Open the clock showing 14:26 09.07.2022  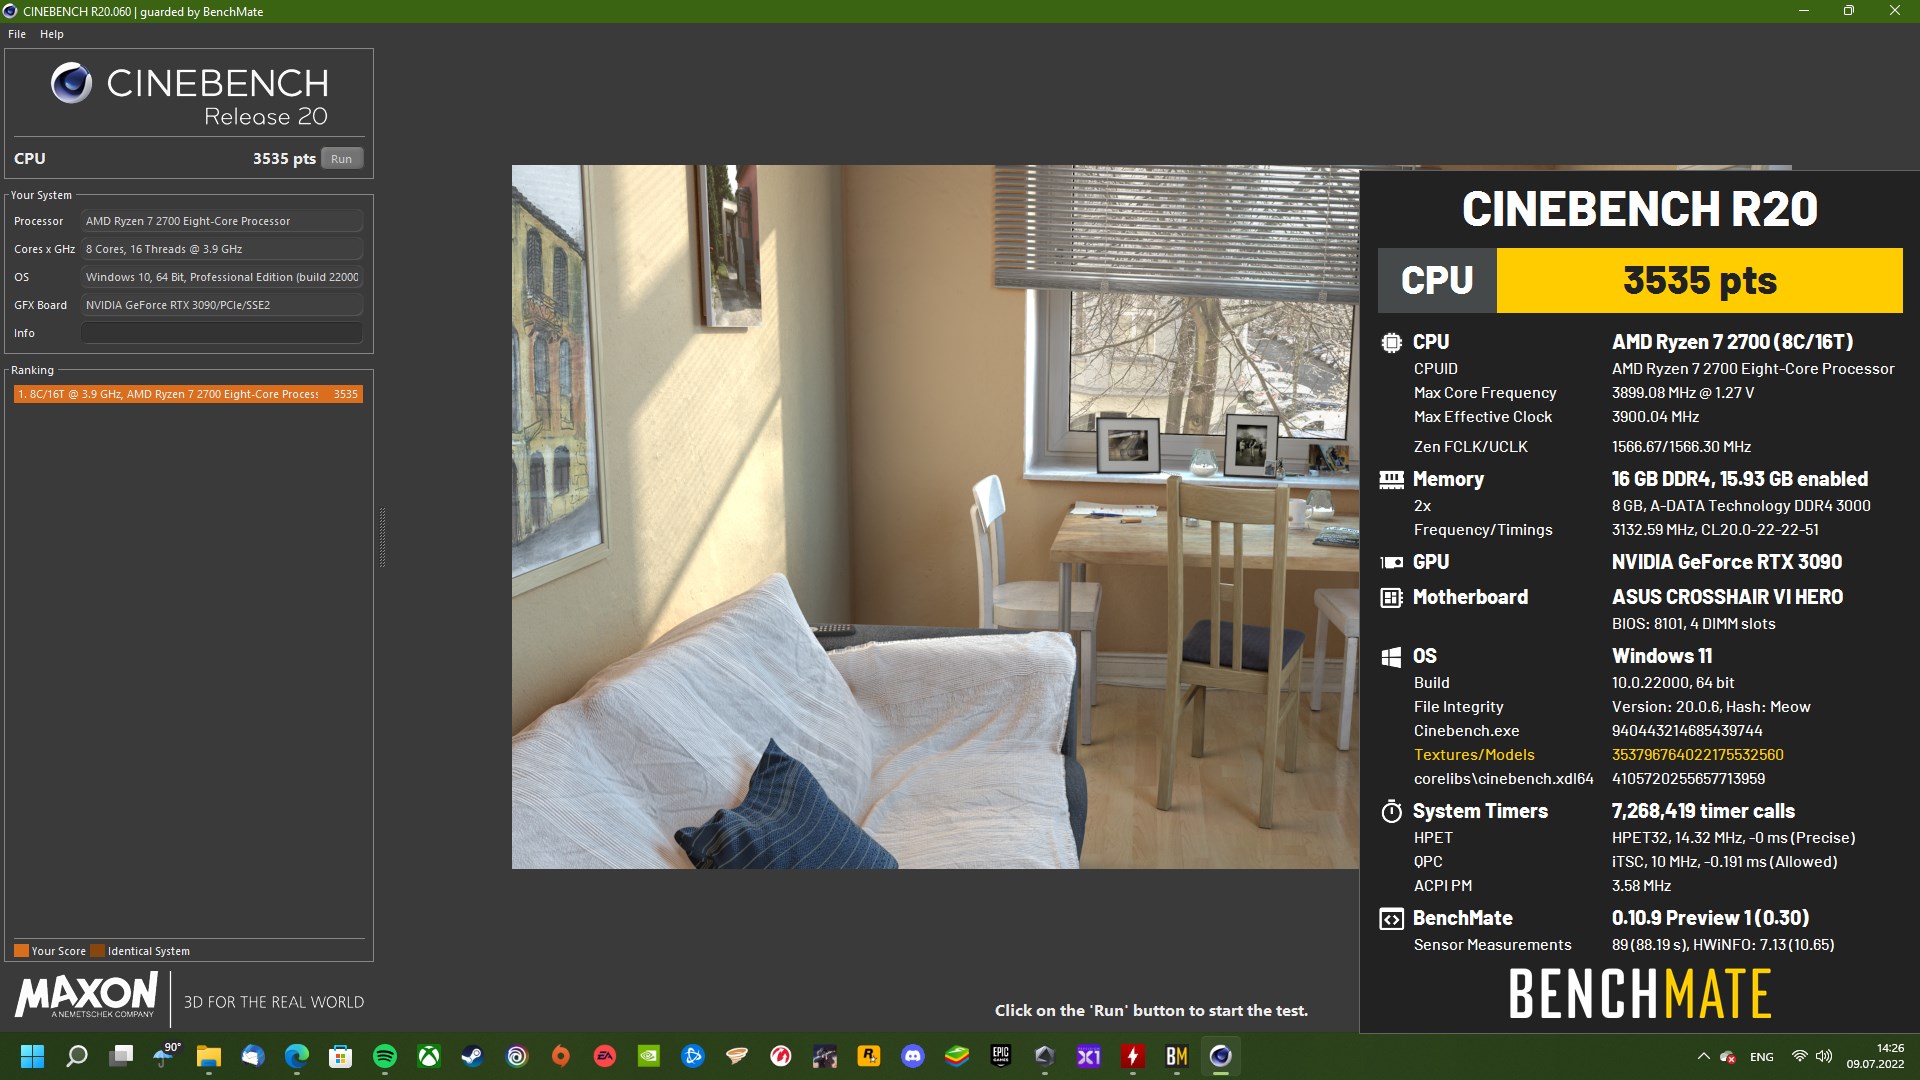[x=1875, y=1056]
